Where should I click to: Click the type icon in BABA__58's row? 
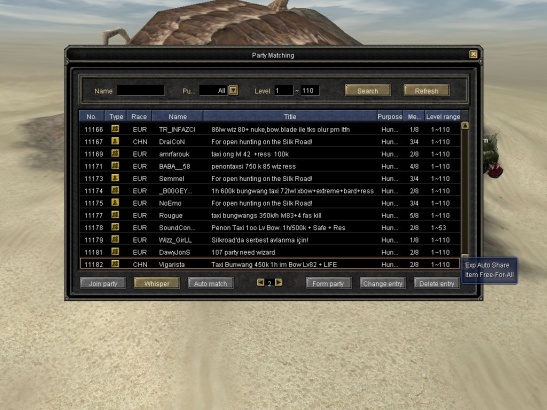click(x=115, y=166)
